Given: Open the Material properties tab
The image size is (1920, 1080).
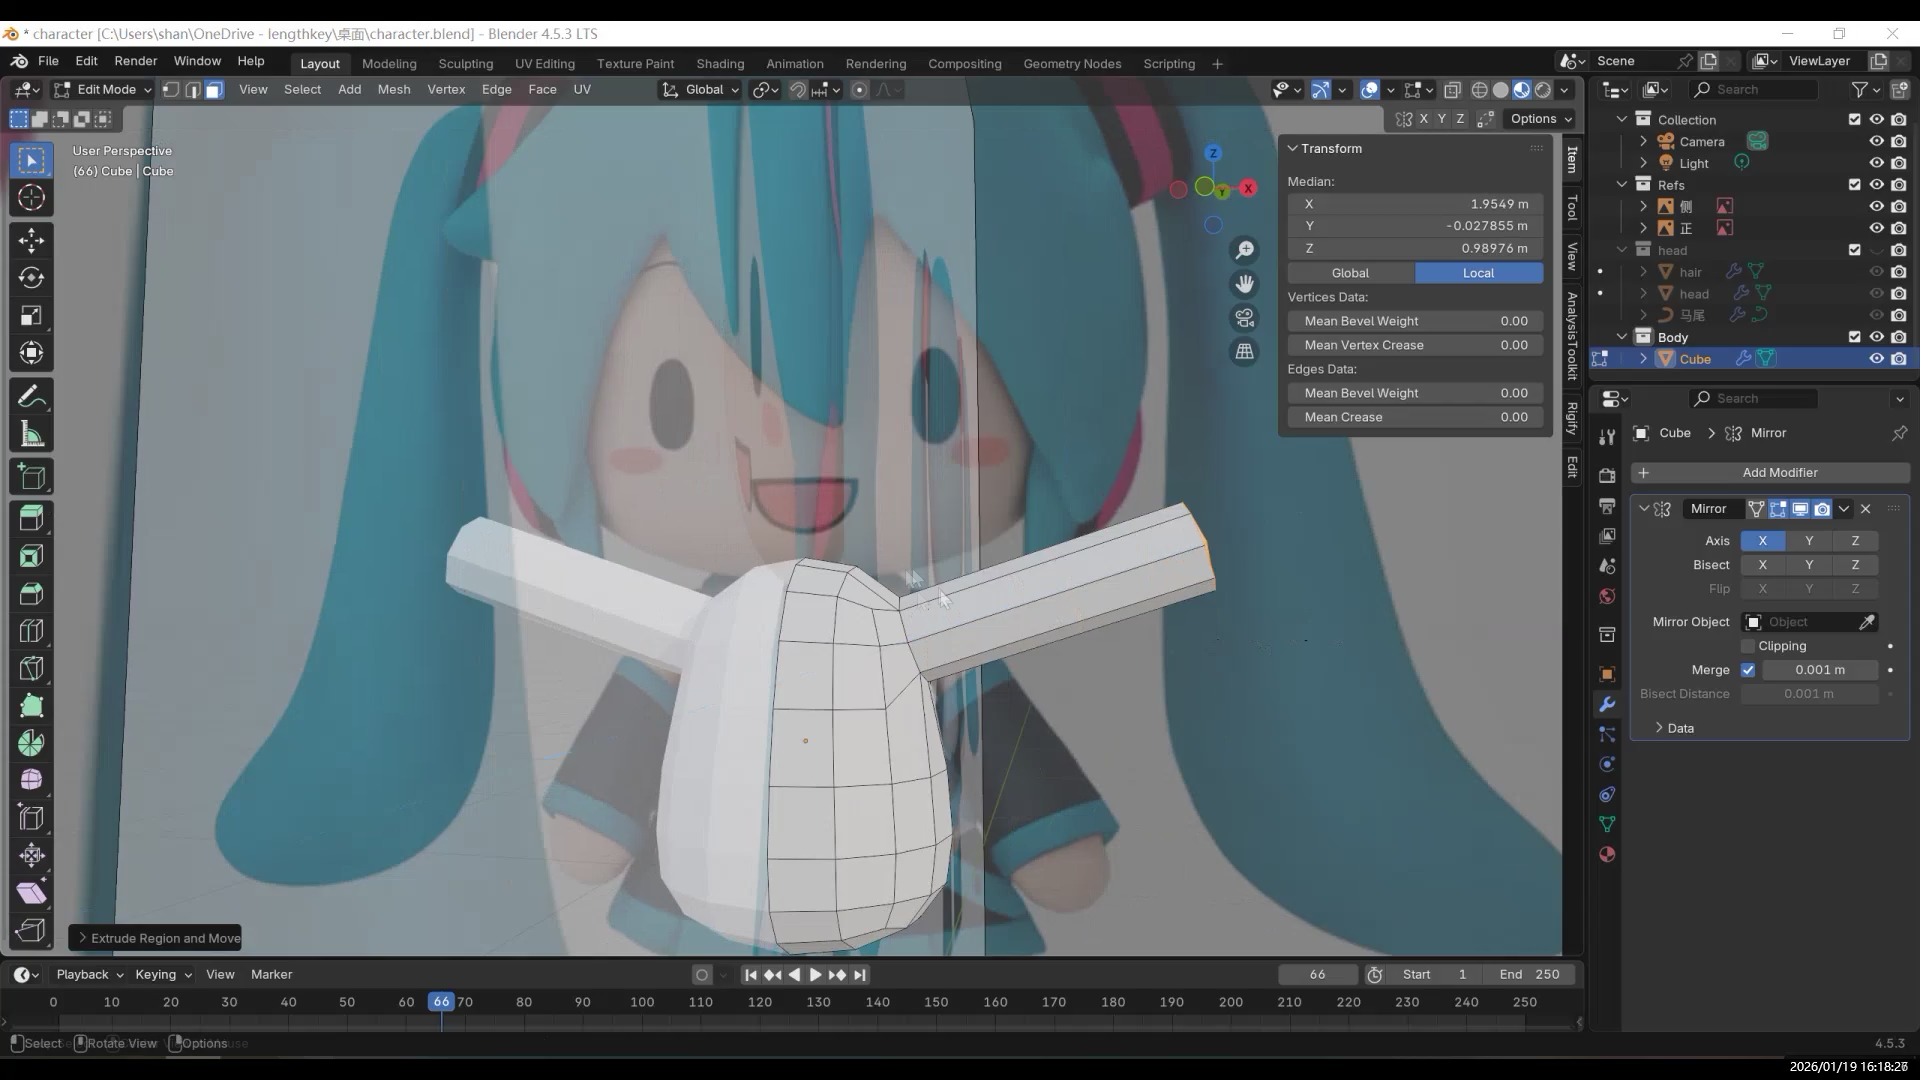Looking at the screenshot, I should pos(1607,855).
